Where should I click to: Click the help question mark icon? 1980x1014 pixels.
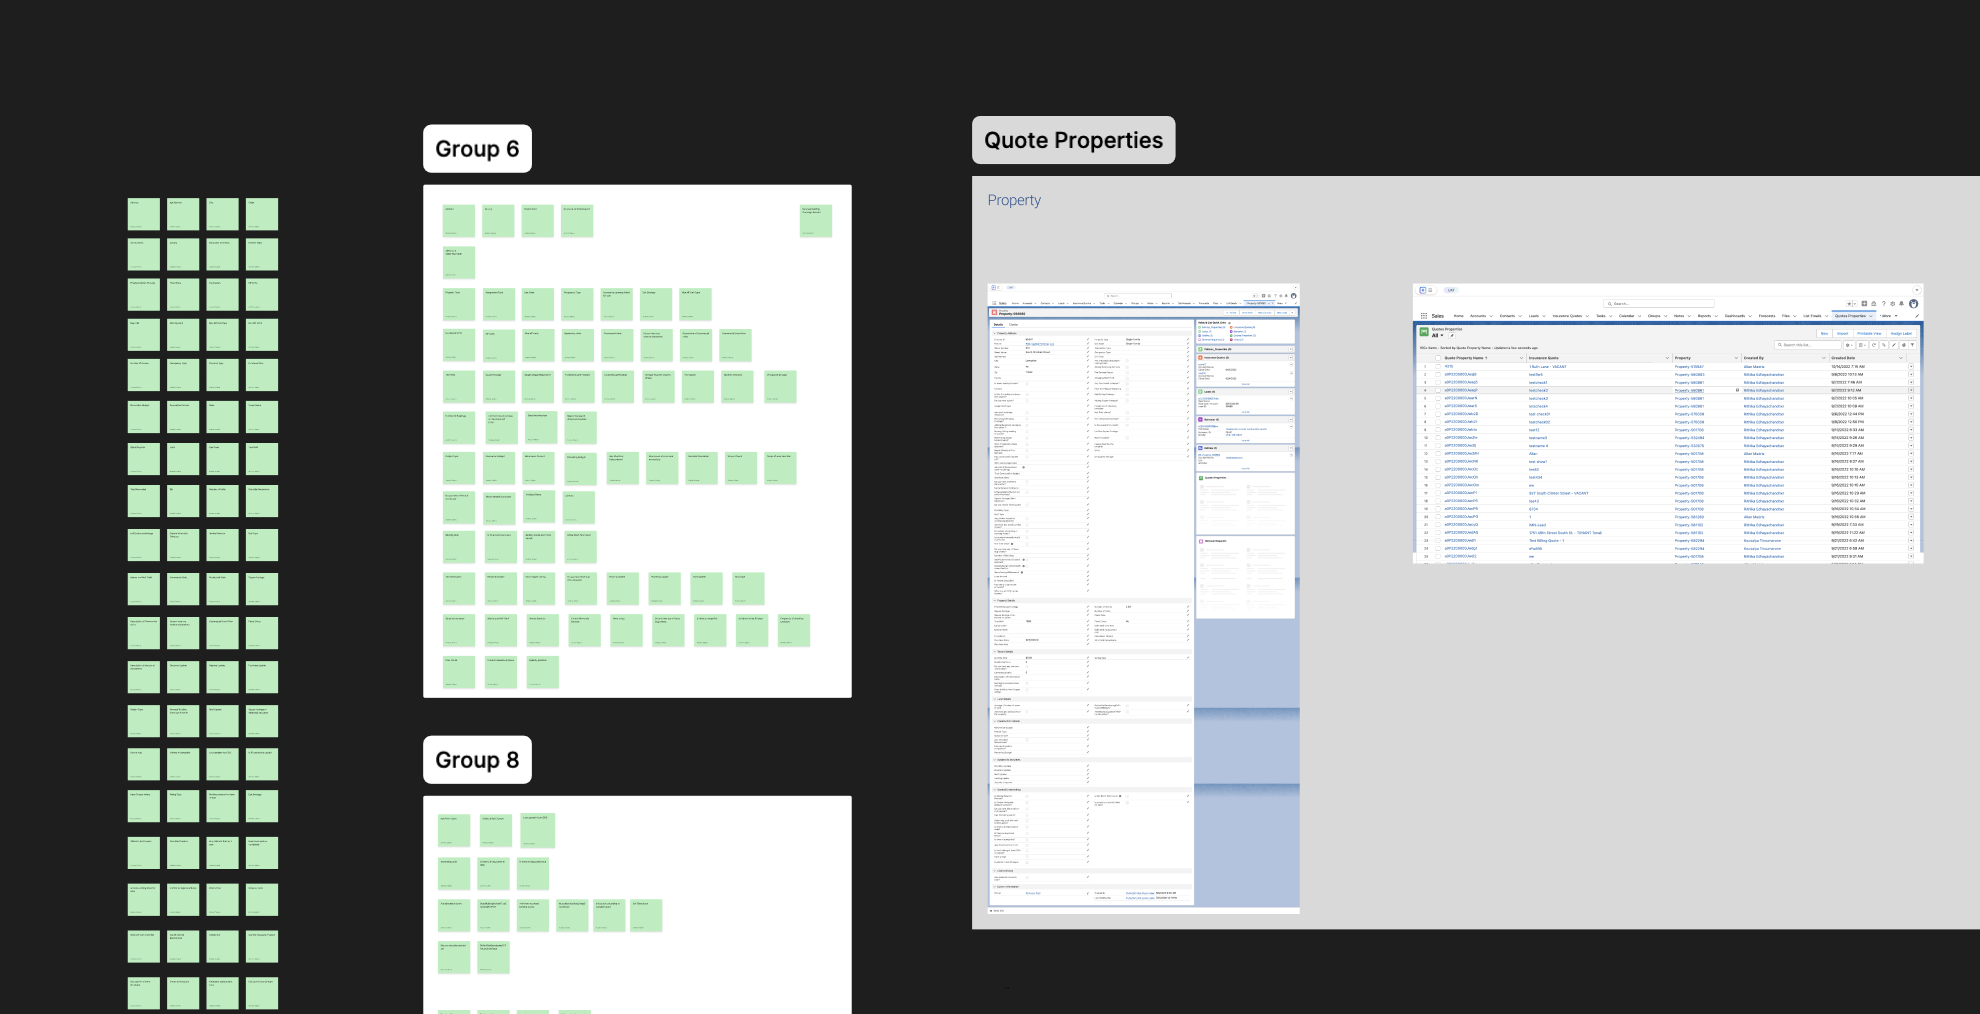coord(1883,303)
